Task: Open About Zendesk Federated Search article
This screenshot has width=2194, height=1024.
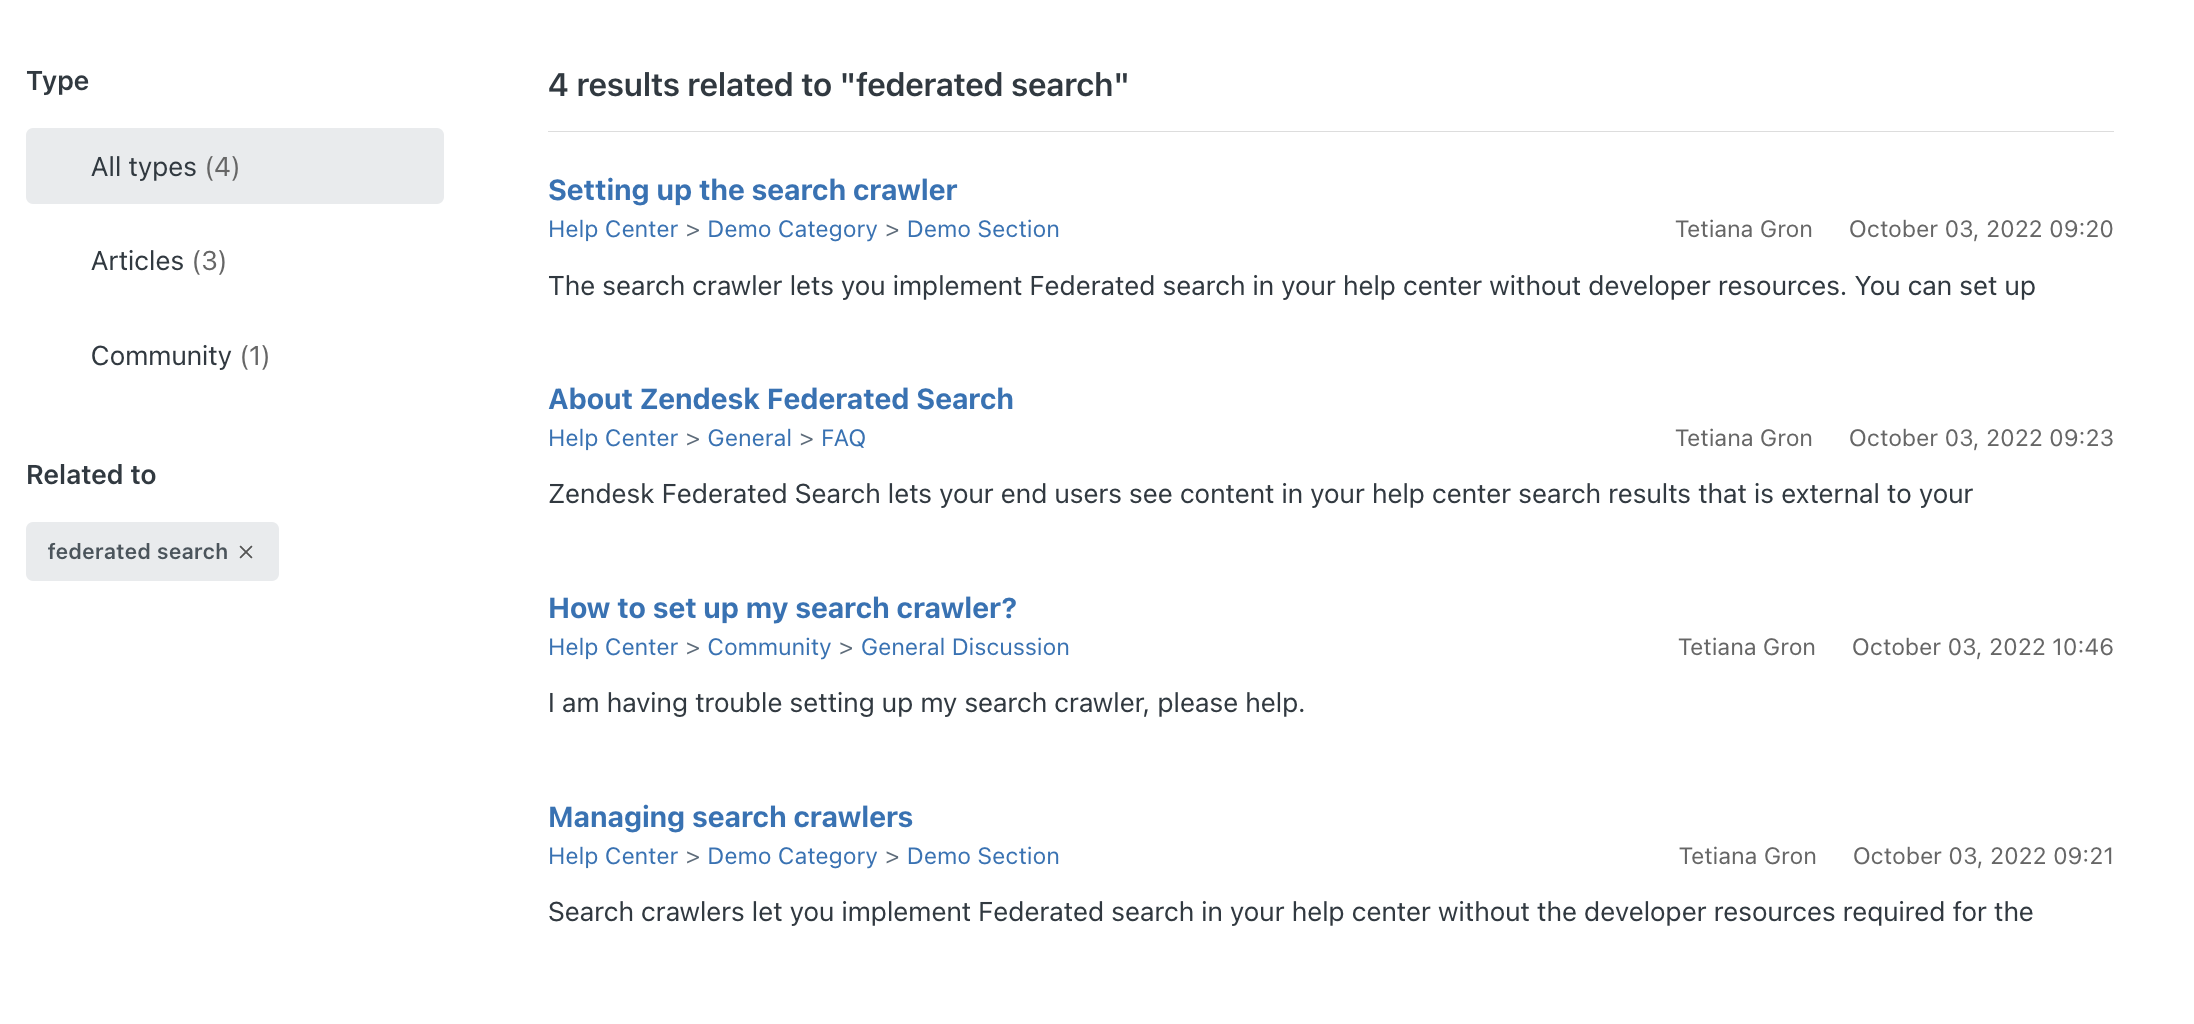Action: [780, 399]
